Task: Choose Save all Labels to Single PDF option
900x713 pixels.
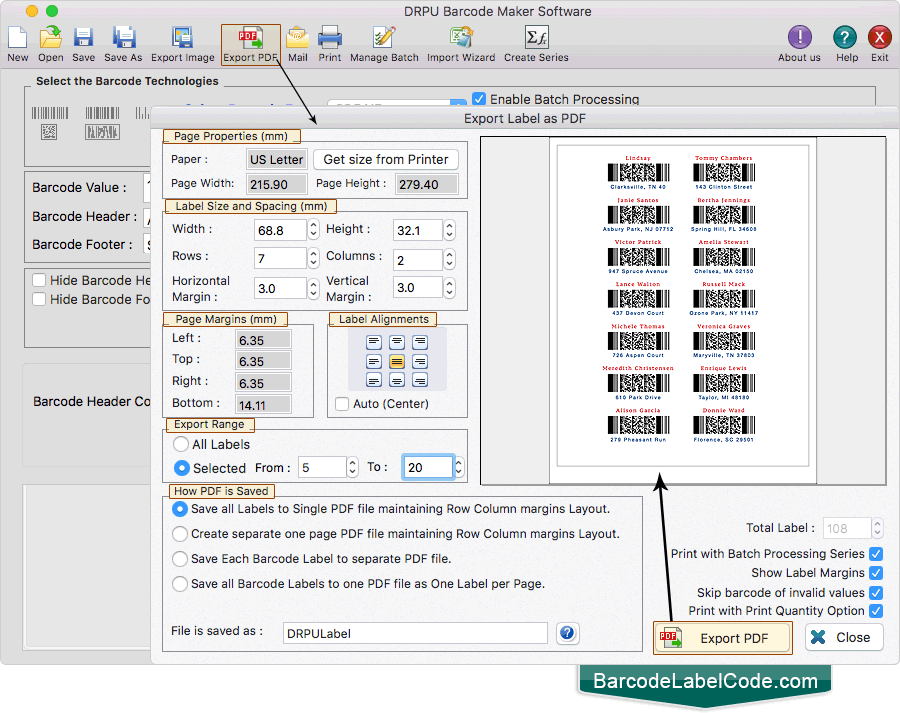Action: 180,509
